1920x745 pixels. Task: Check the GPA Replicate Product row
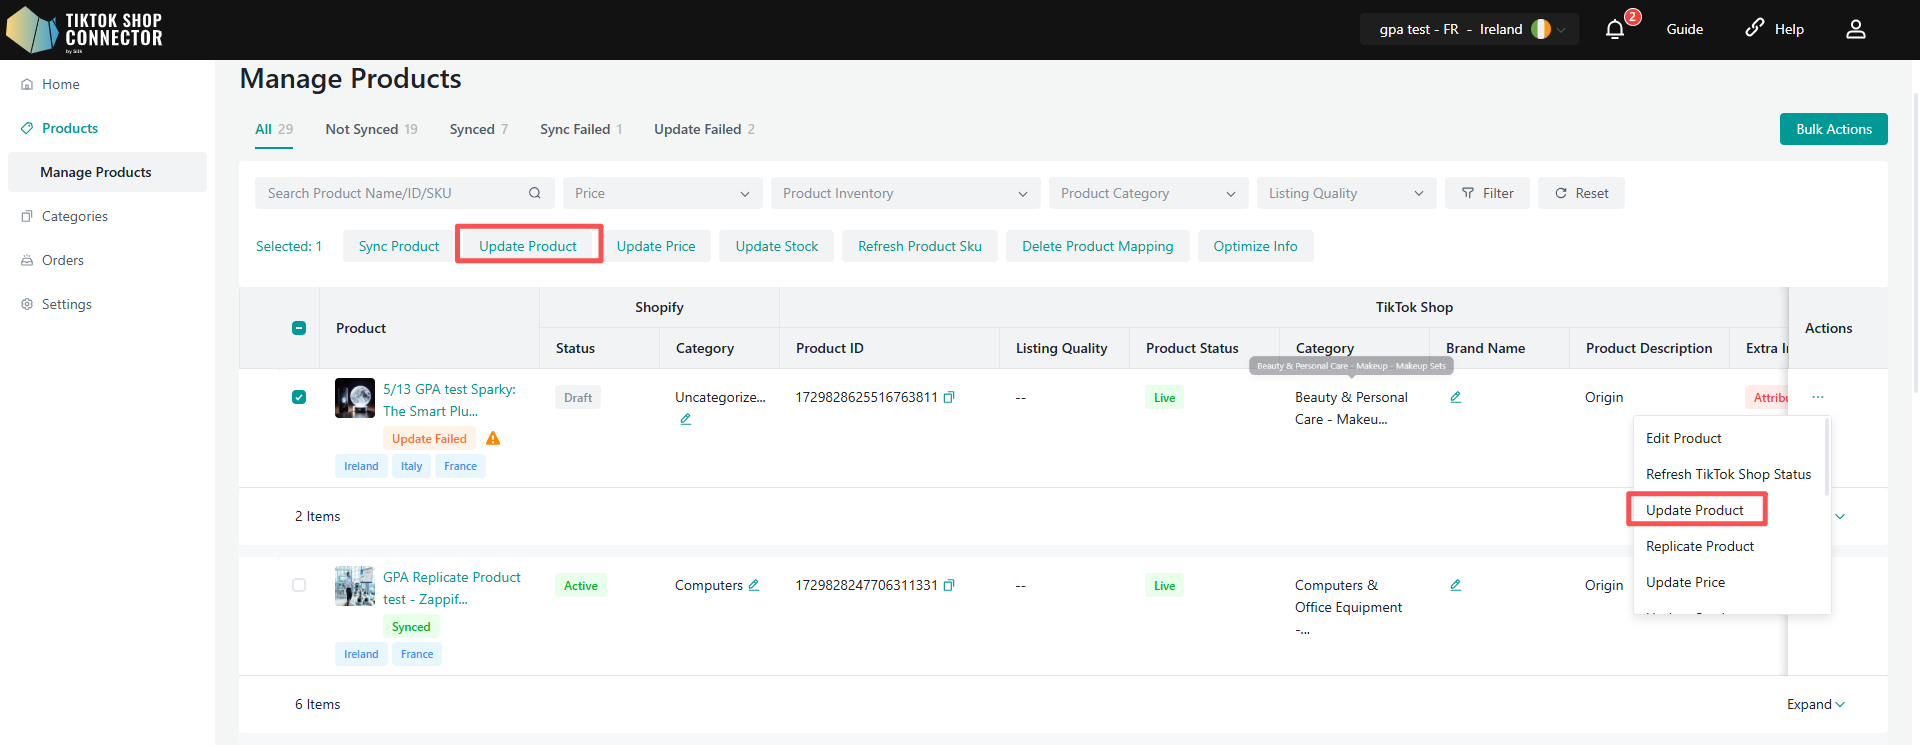point(299,585)
